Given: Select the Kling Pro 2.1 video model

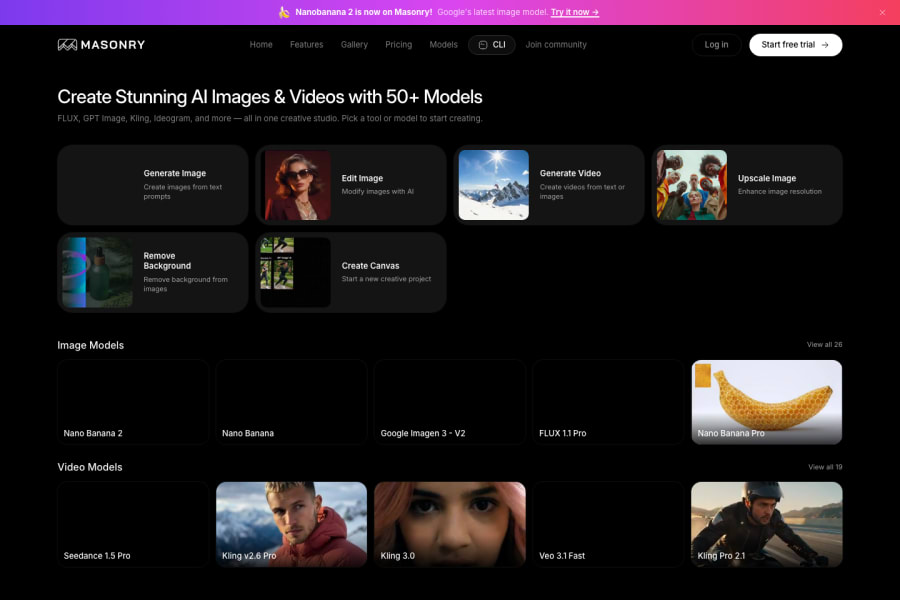Looking at the screenshot, I should [767, 524].
